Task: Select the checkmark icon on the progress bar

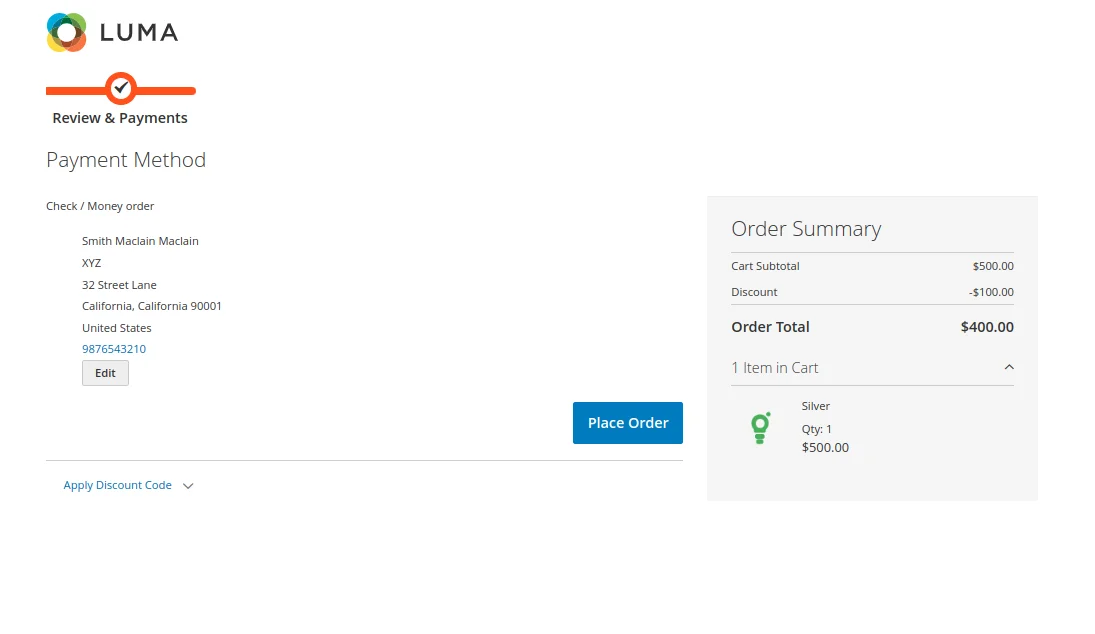Action: click(120, 89)
